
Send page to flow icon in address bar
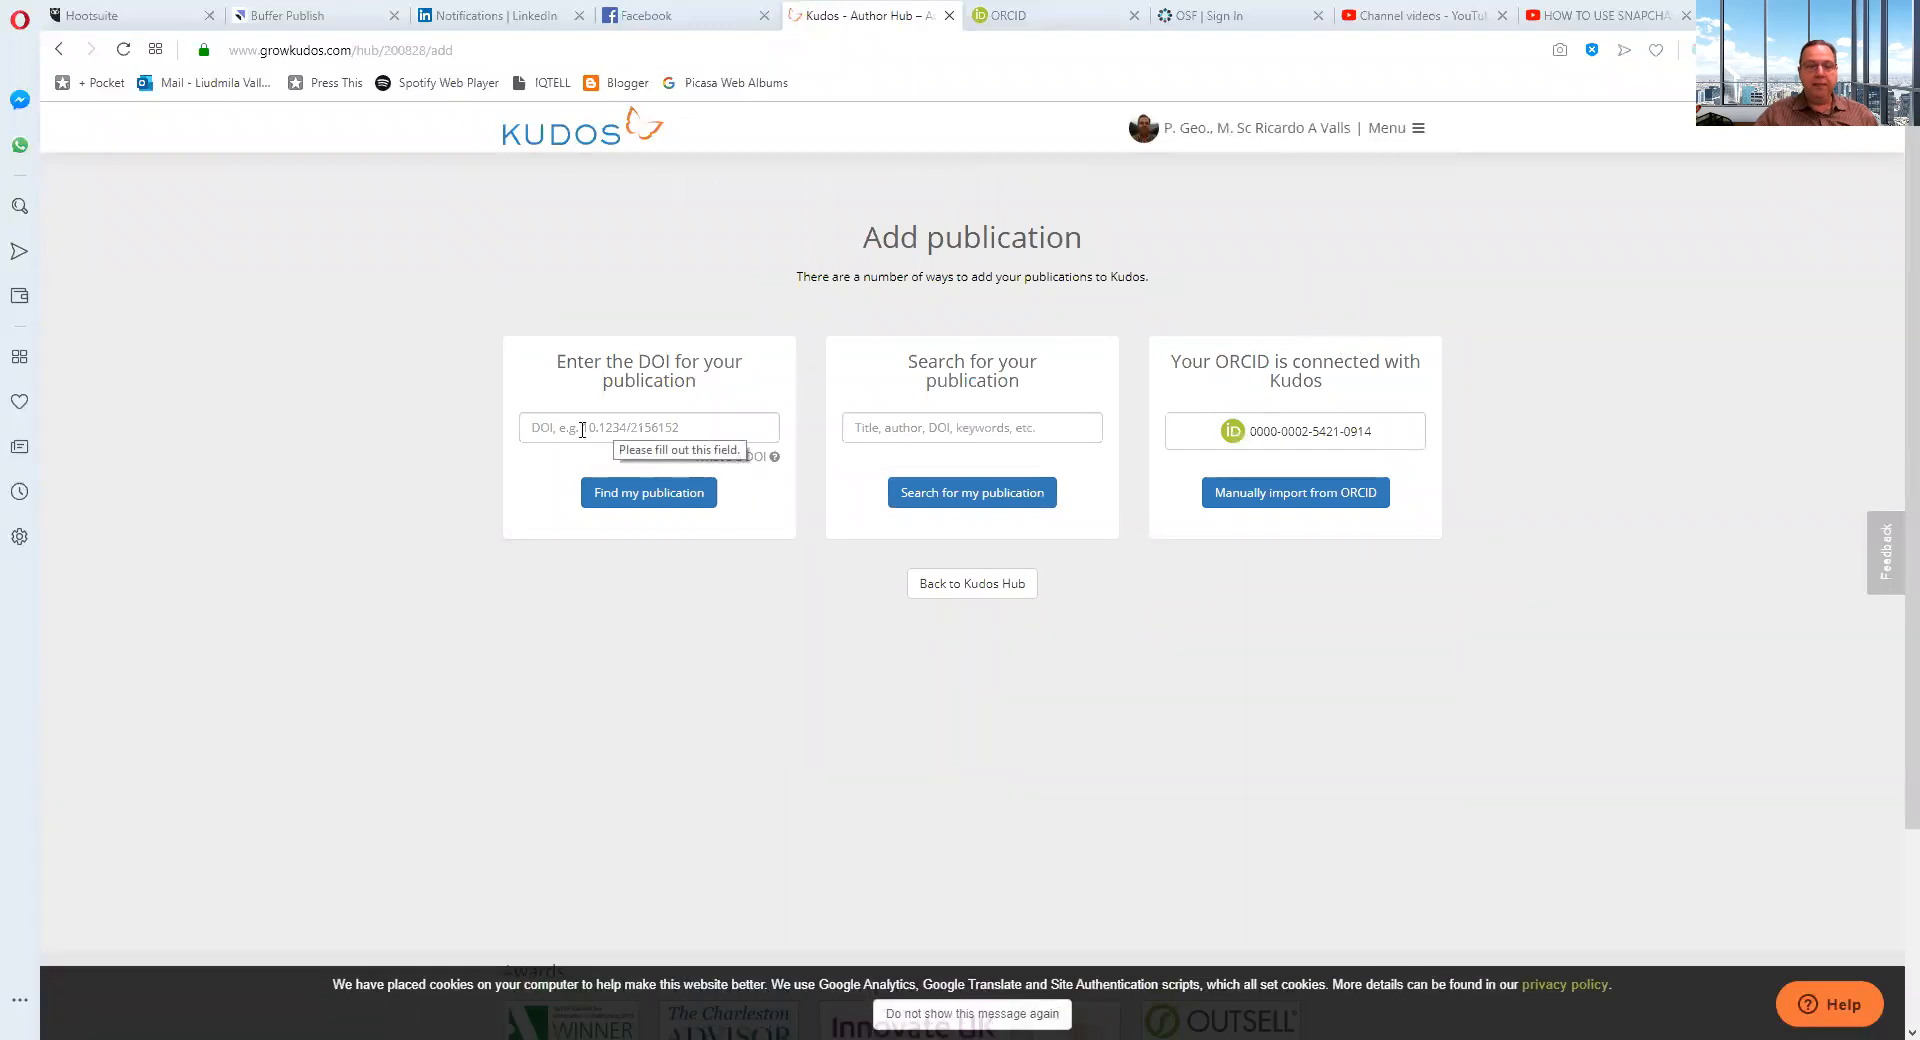coord(1624,50)
